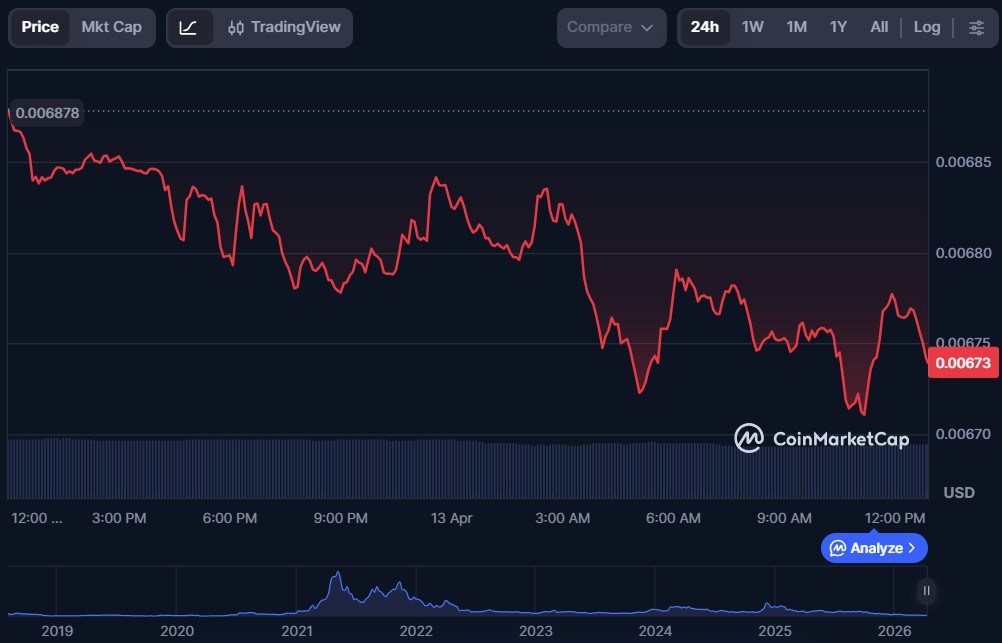The height and width of the screenshot is (643, 1002).
Task: Switch to TradingView candlestick chart
Action: (283, 27)
